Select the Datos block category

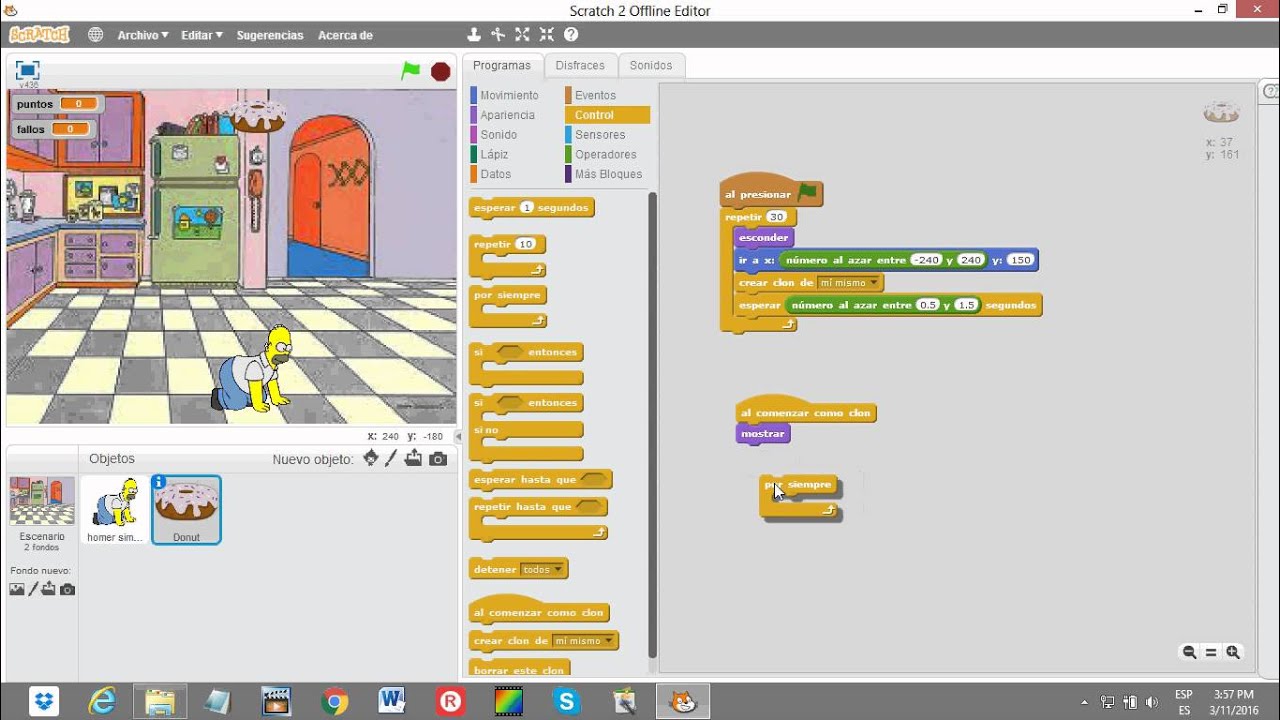coord(495,174)
